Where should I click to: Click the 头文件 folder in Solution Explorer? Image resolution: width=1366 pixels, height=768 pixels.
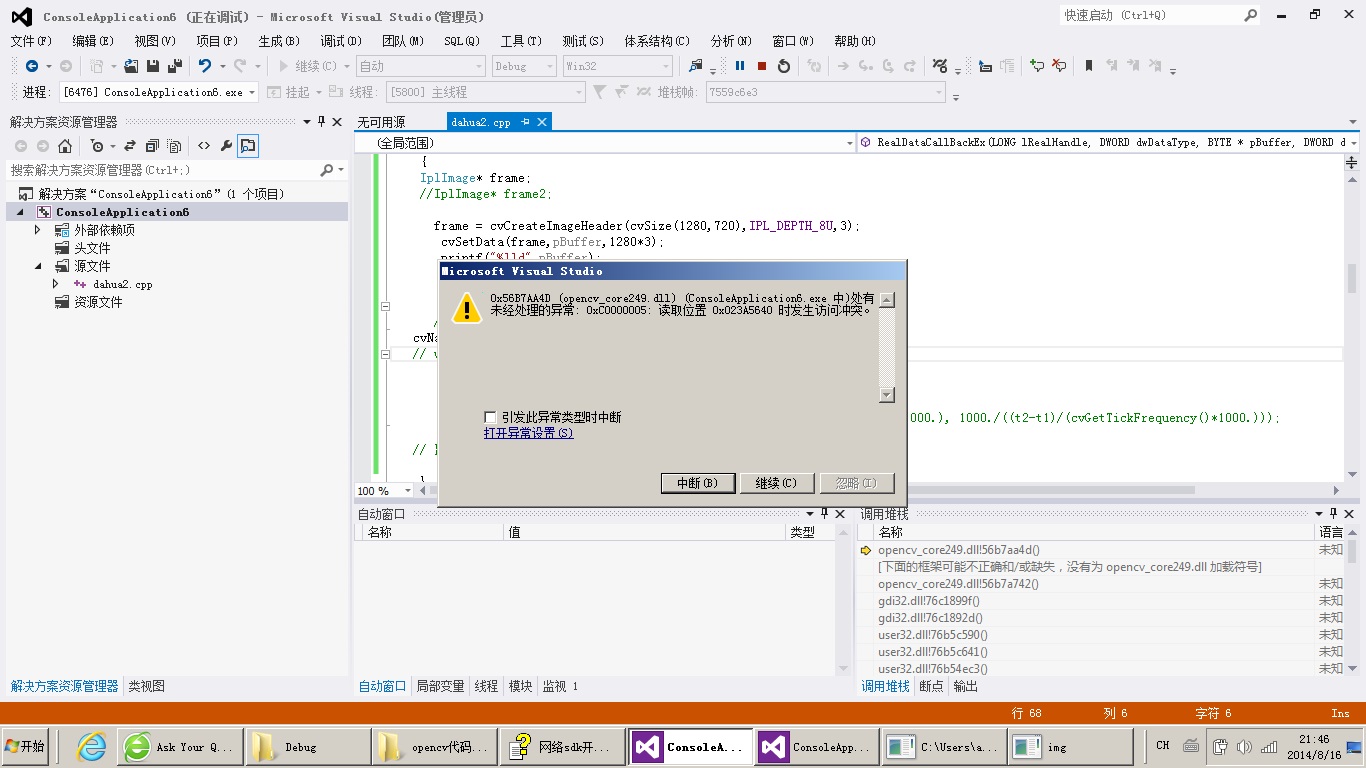click(92, 248)
